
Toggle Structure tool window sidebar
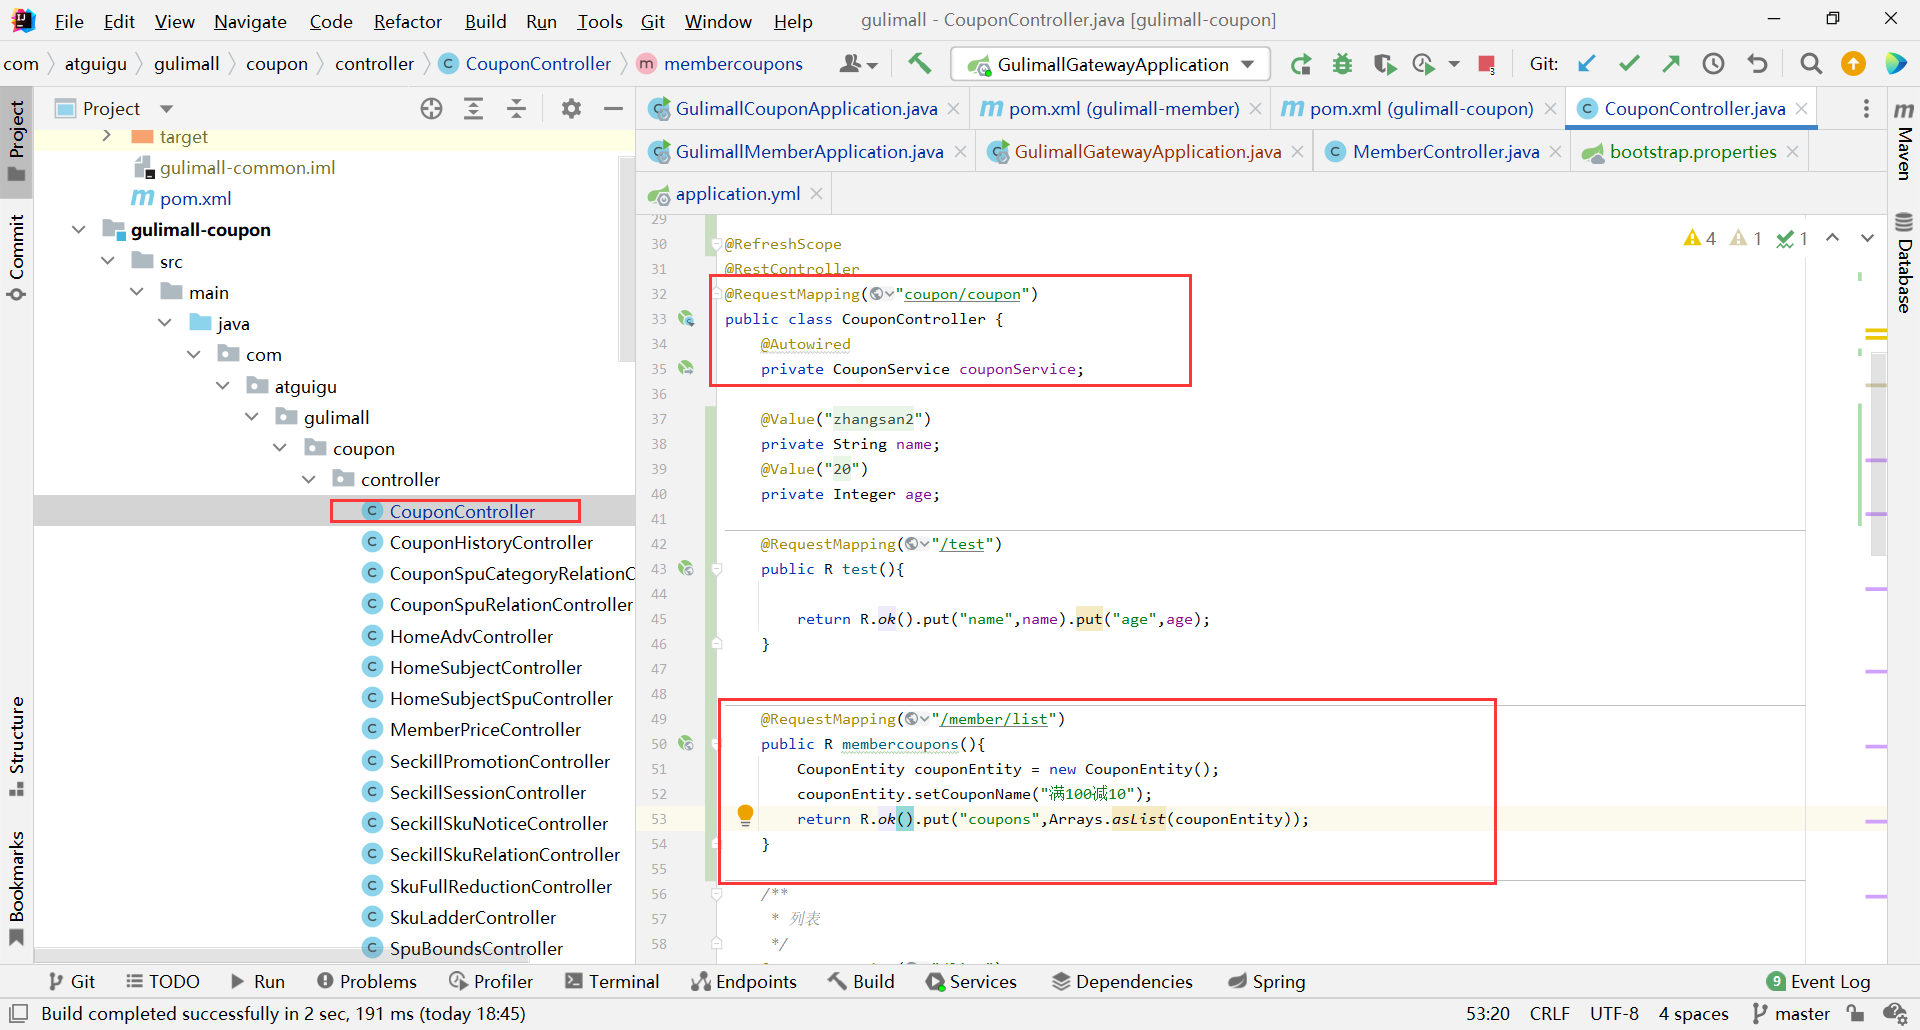17,746
